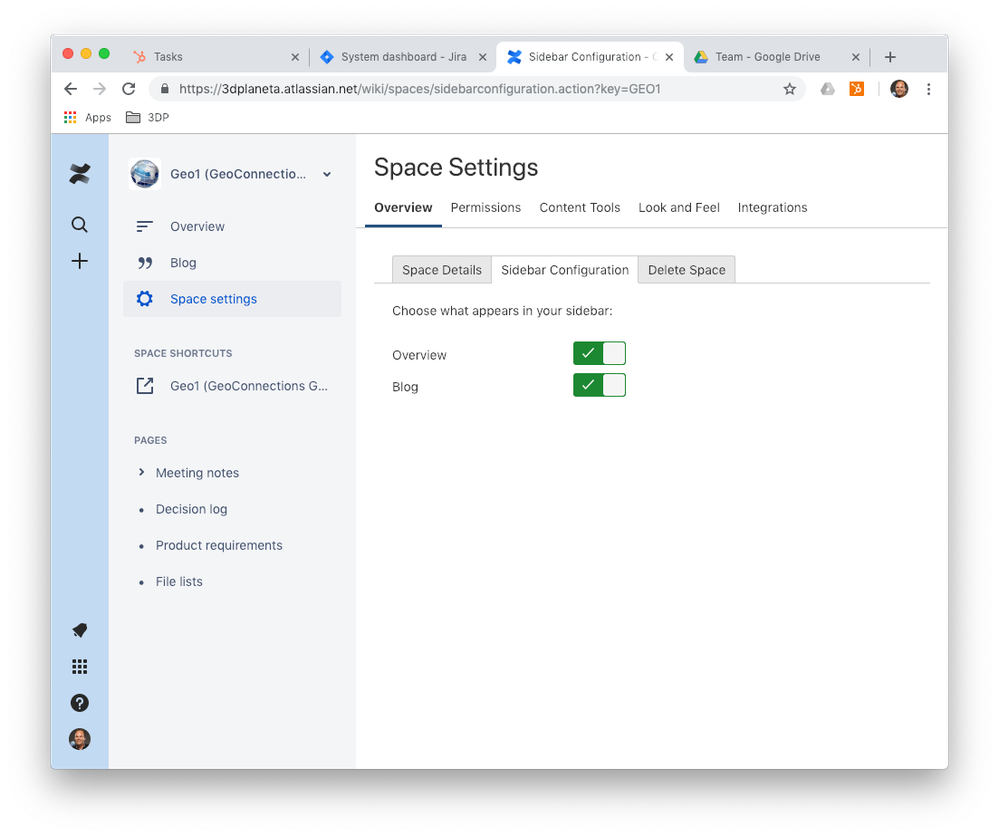Click the external shortcut link icon
This screenshot has width=999, height=836.
click(145, 386)
